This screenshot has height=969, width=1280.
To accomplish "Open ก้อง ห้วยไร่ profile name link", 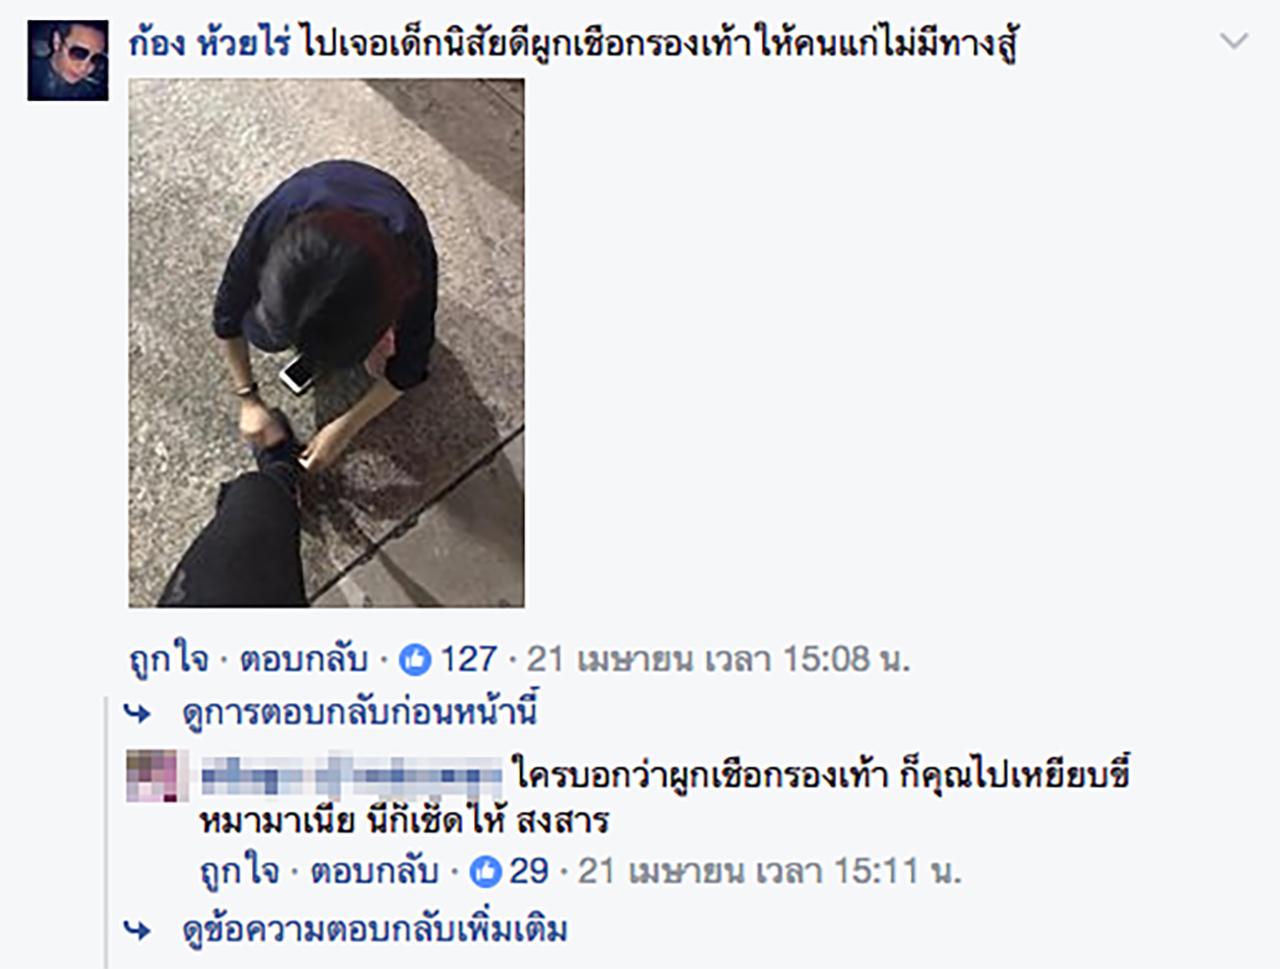I will point(210,43).
